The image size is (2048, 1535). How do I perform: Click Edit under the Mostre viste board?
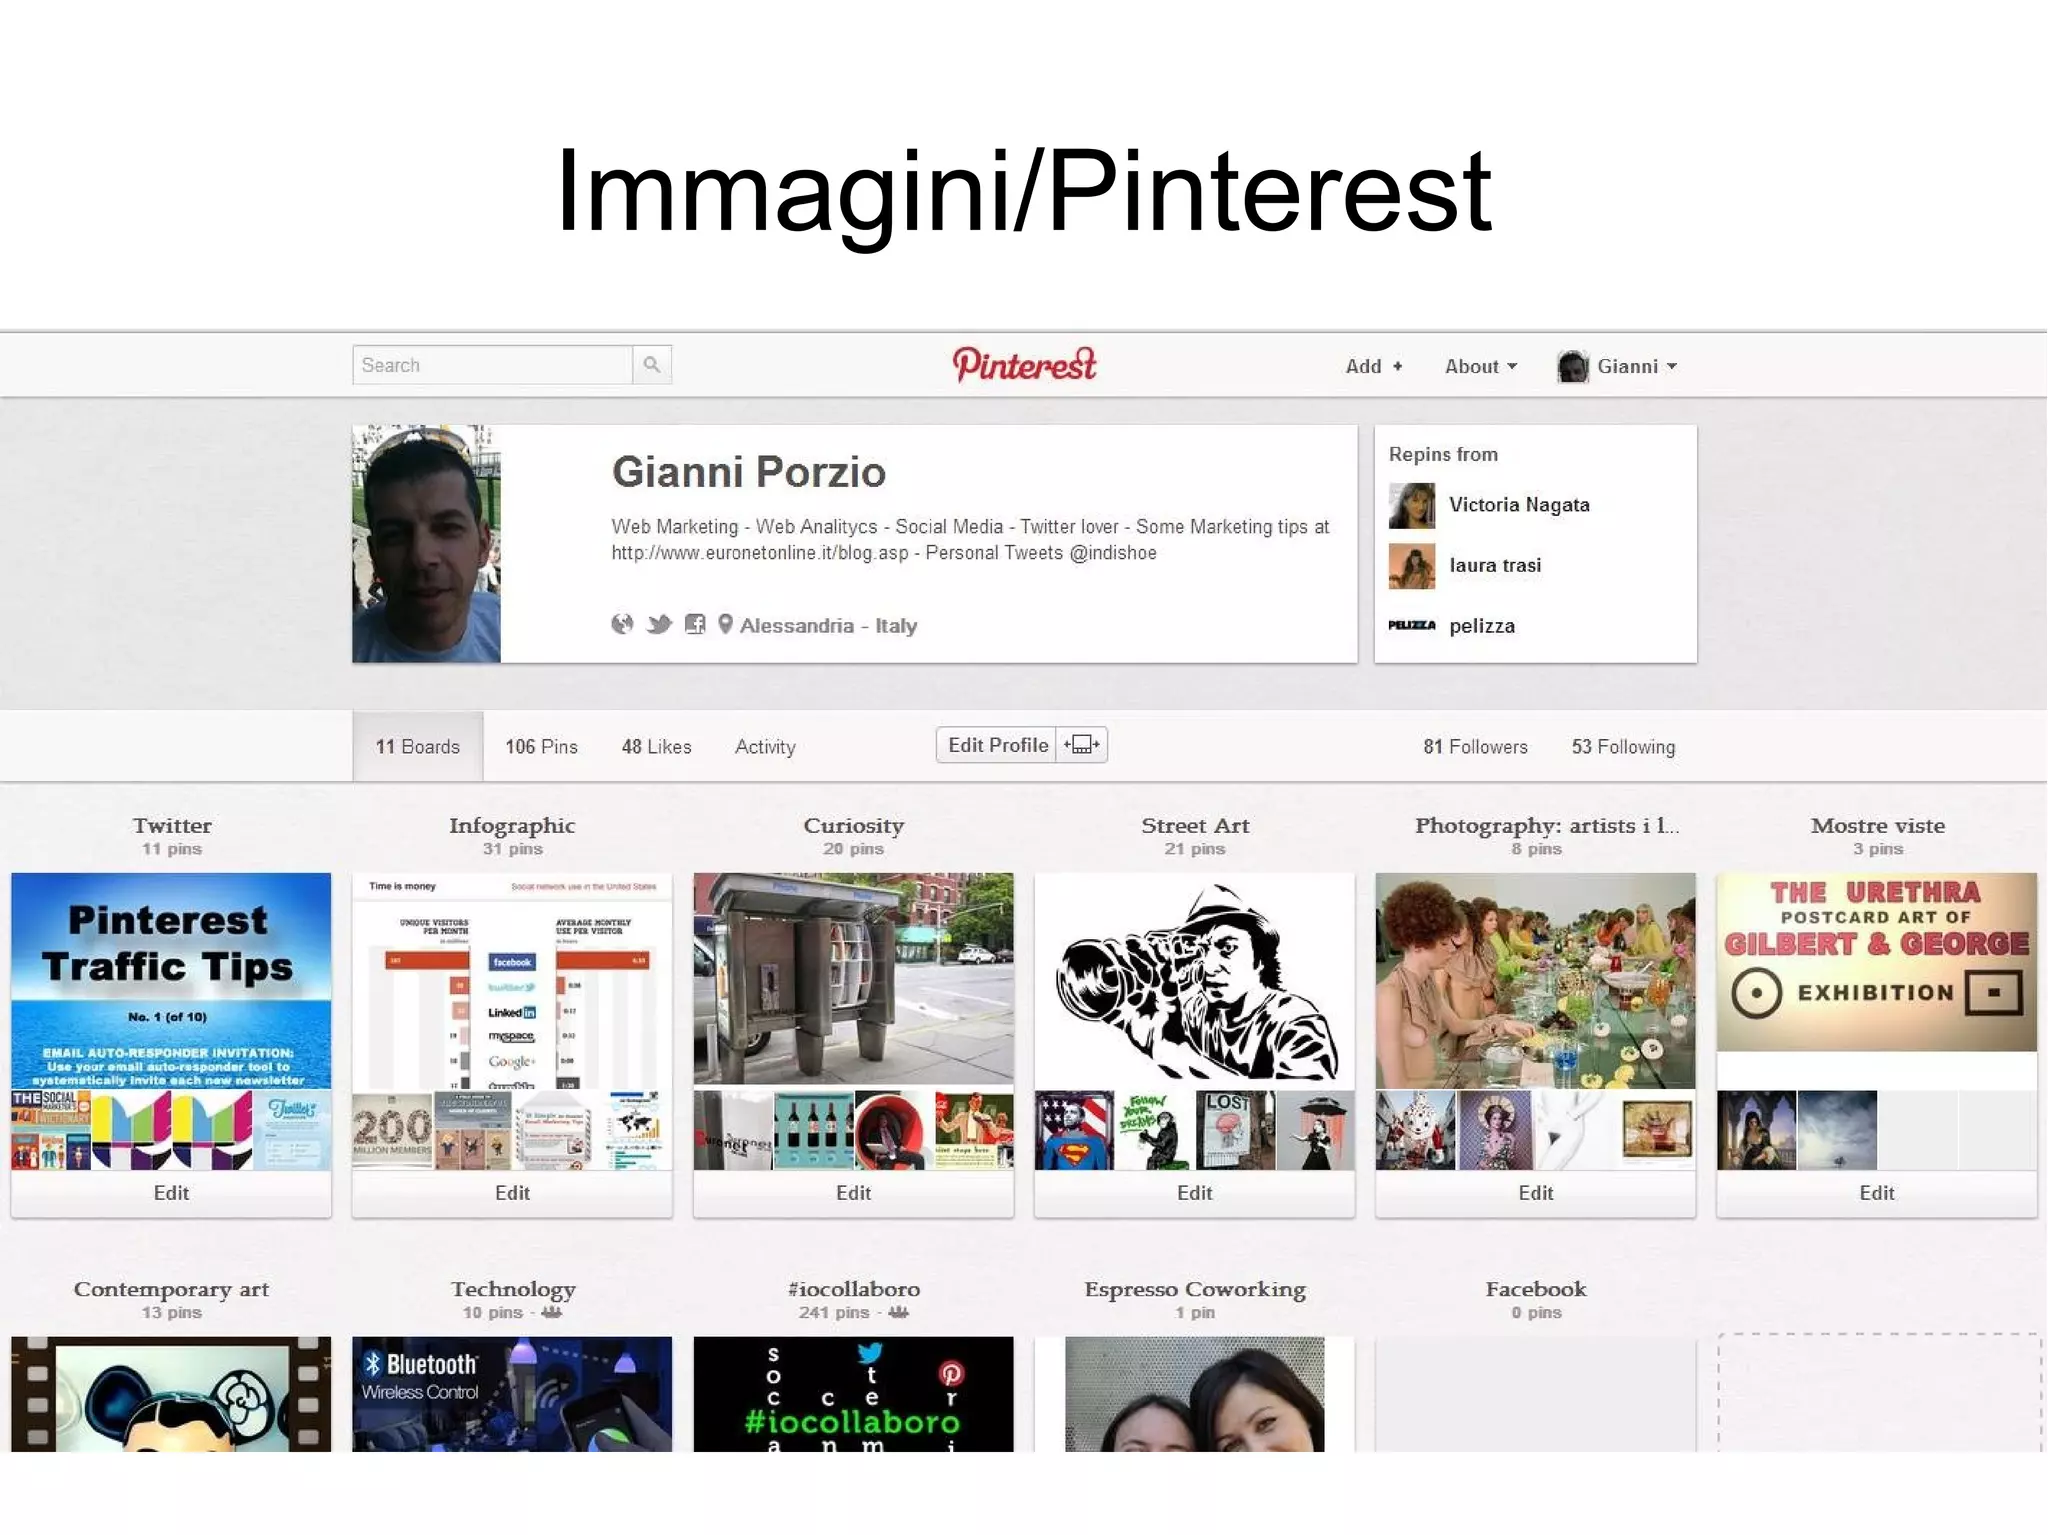(1877, 1193)
